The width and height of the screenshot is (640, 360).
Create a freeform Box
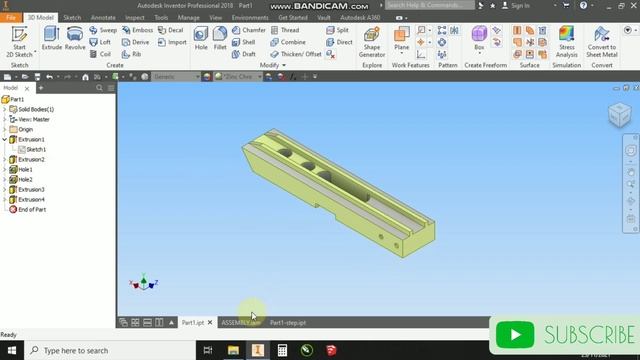(x=479, y=39)
